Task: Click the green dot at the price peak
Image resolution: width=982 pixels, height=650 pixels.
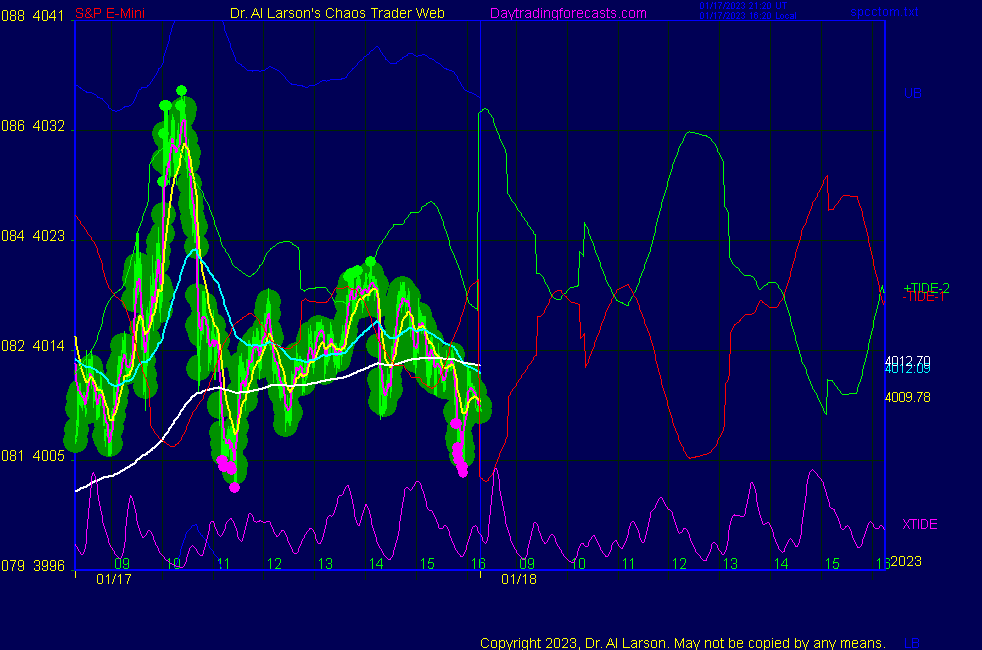Action: [x=181, y=90]
